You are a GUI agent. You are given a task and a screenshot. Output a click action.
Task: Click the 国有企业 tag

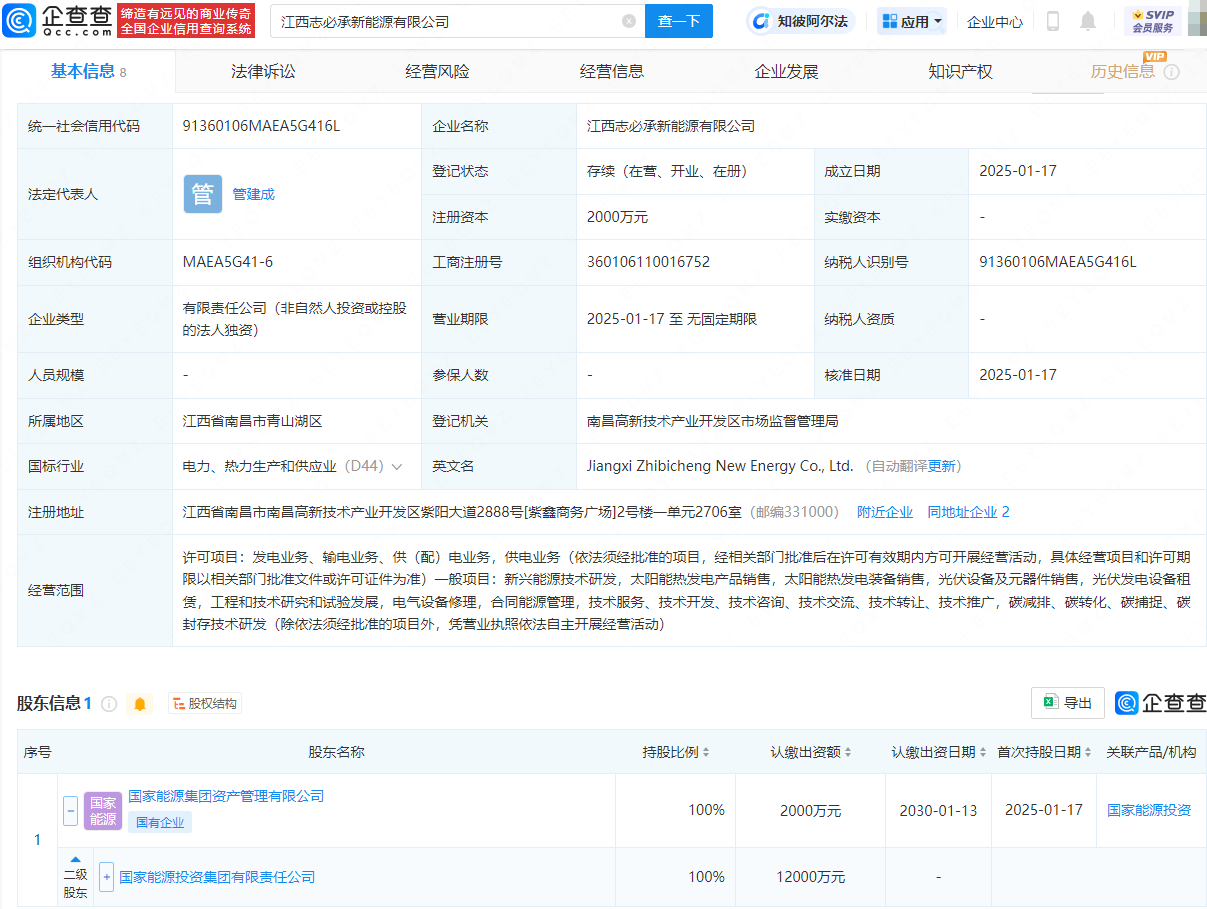point(159,822)
